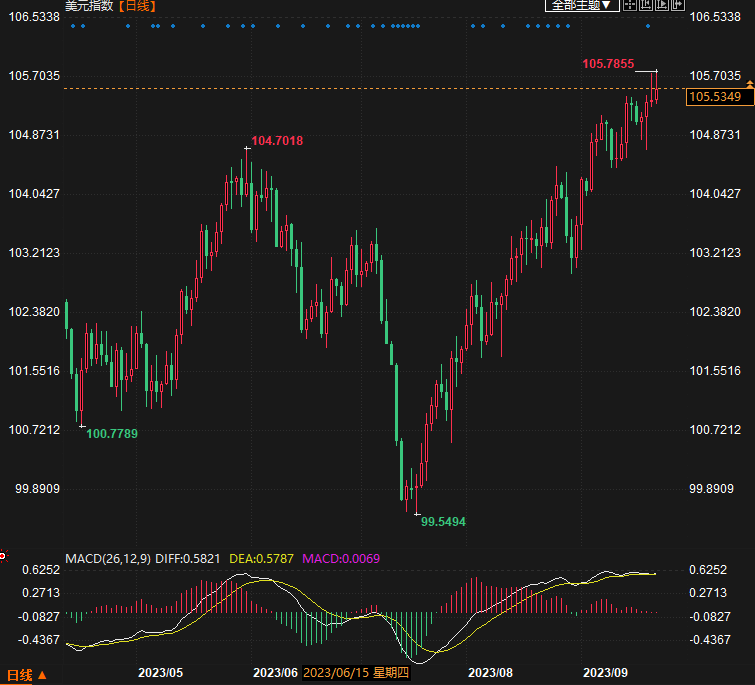
Task: Click the red indicator icon left of MACD panel
Action: click(3, 556)
